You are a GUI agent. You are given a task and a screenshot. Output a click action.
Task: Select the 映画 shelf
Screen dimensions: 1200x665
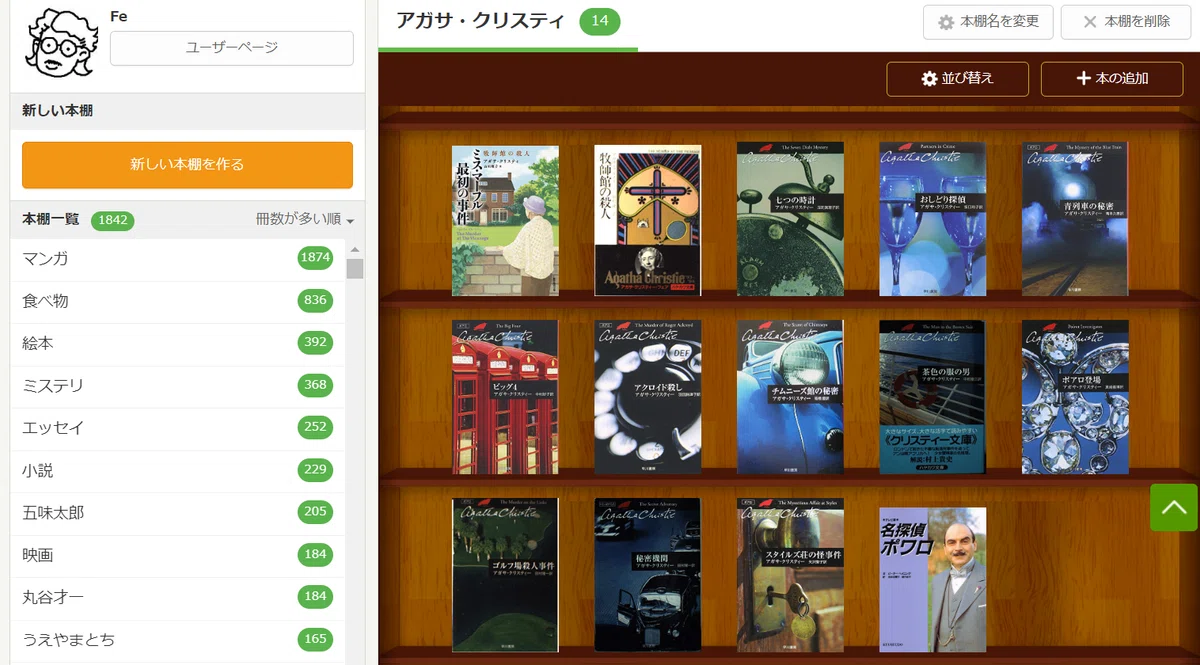[x=177, y=554]
